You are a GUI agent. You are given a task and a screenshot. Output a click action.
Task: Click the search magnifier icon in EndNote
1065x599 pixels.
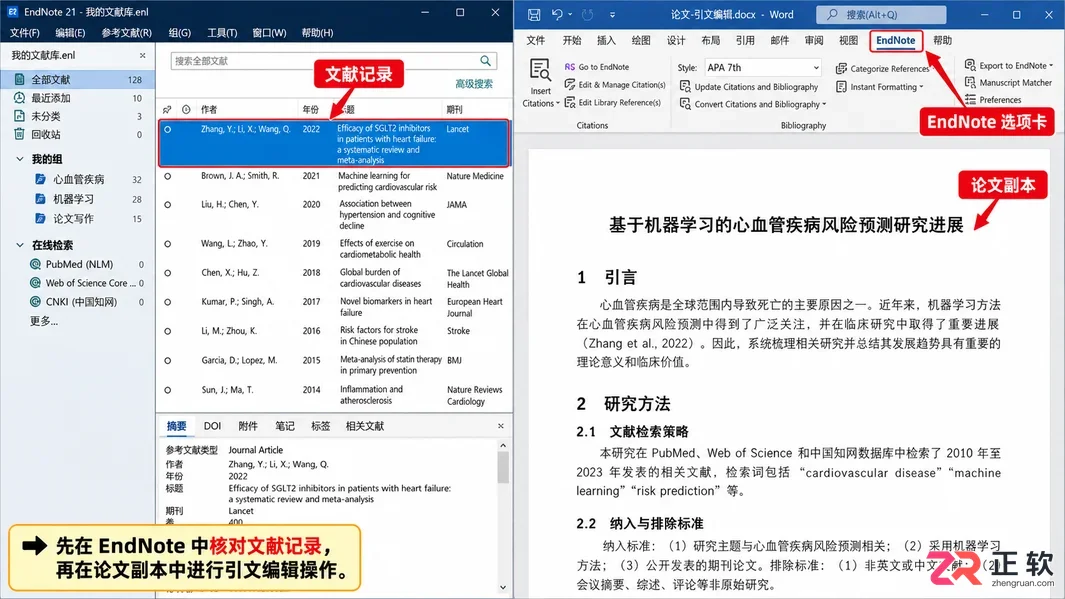point(485,60)
